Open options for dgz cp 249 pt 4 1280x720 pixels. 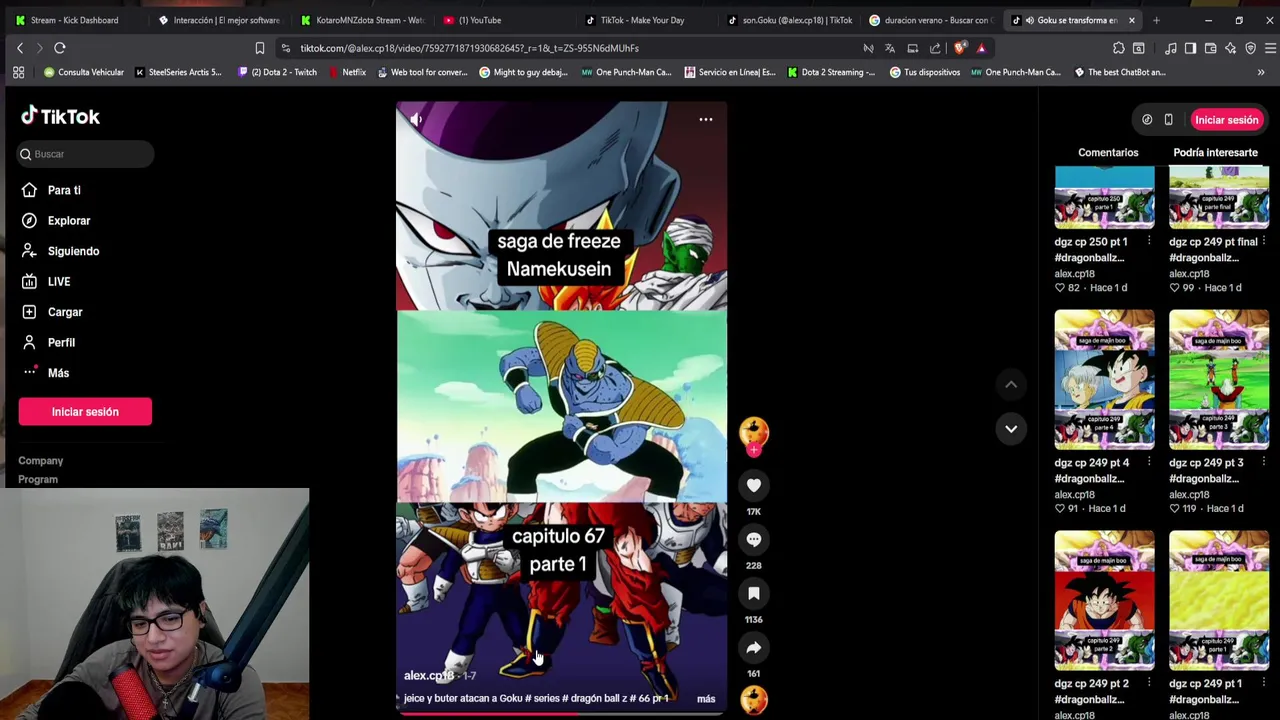(x=1149, y=463)
